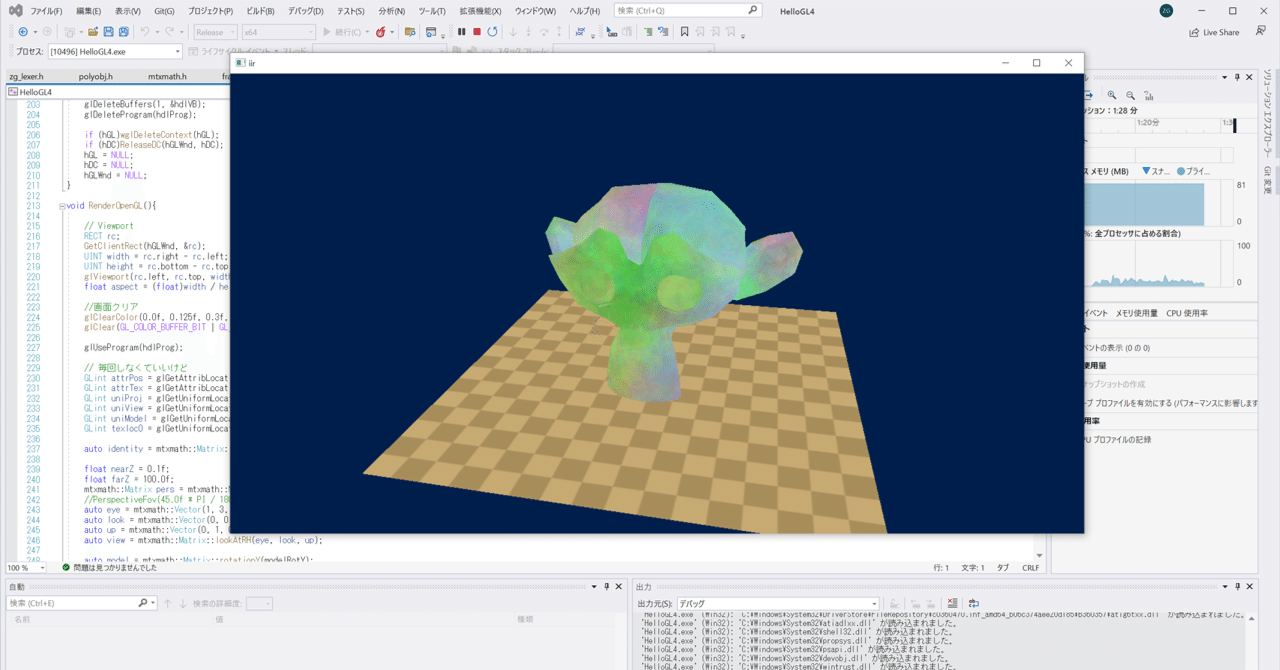Image resolution: width=1280 pixels, height=670 pixels.
Task: Switch to the polyobj.h tab
Action: tap(96, 76)
